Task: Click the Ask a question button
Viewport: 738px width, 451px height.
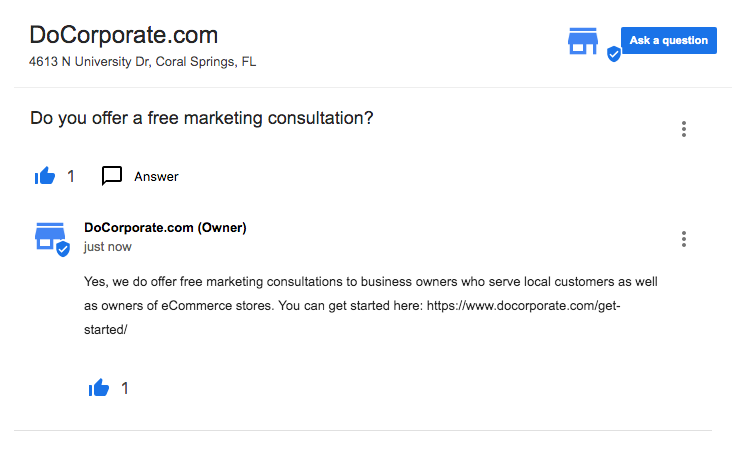Action: 668,40
